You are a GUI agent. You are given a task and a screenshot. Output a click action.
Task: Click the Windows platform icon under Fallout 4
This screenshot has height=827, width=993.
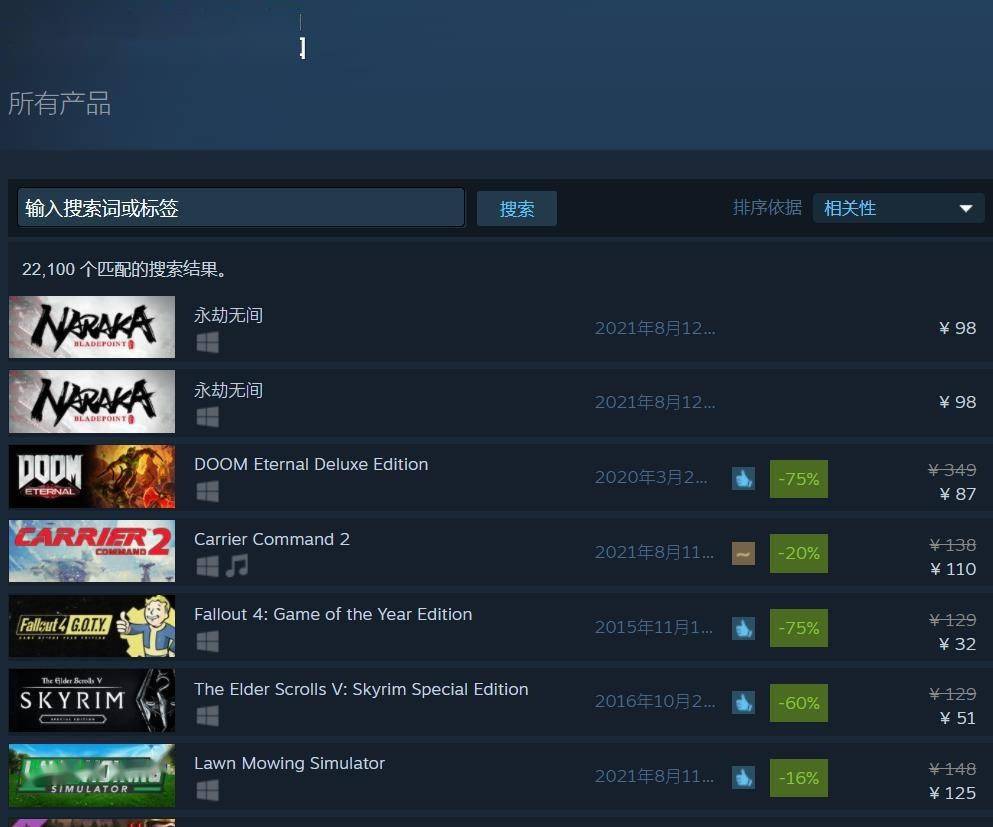208,641
